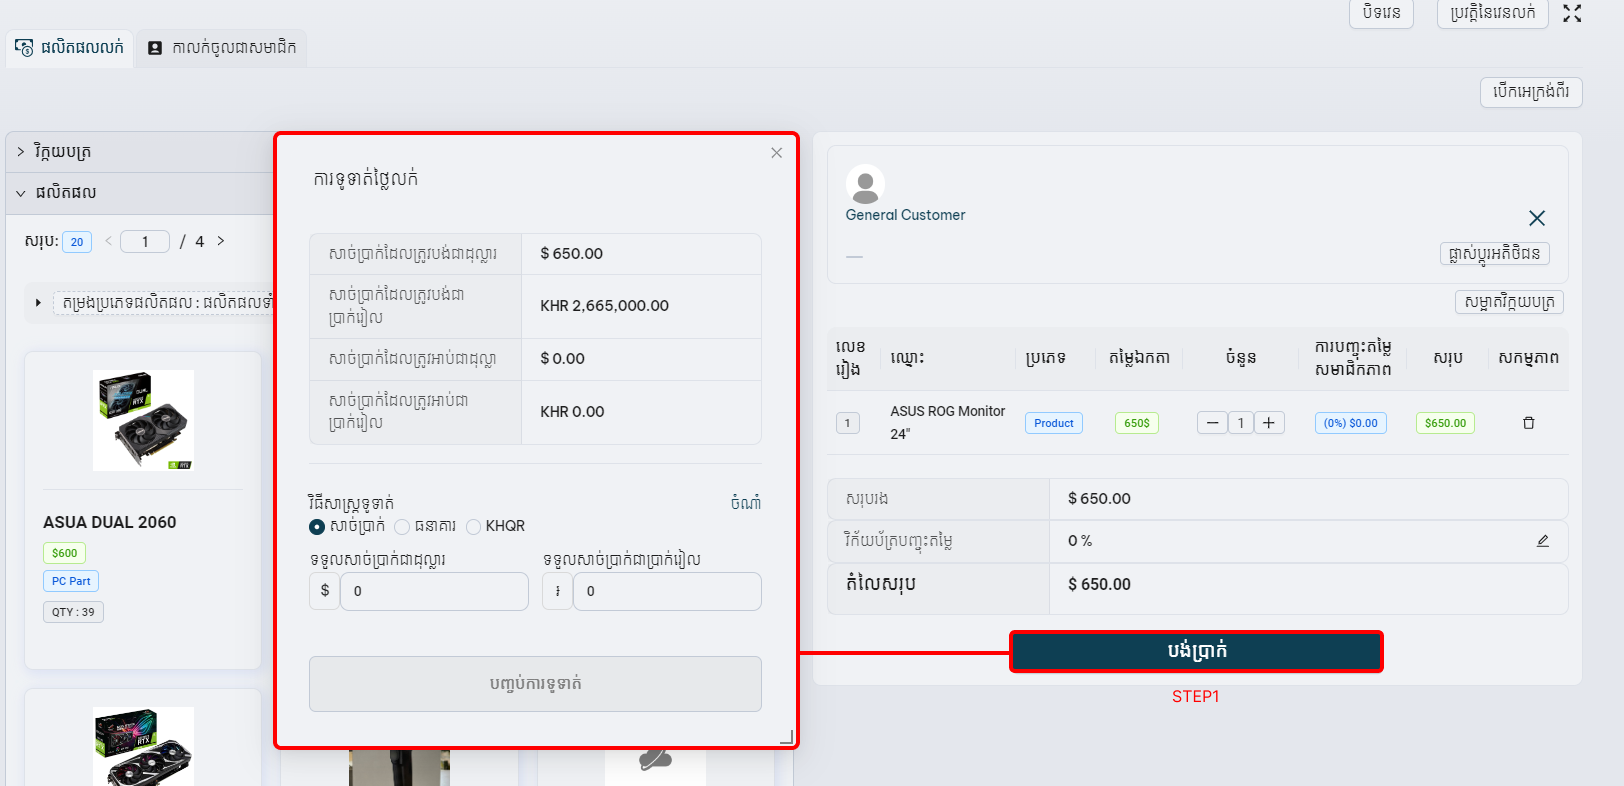Click the fullscreen expand icon
Image resolution: width=1624 pixels, height=786 pixels.
pyautogui.click(x=1572, y=14)
